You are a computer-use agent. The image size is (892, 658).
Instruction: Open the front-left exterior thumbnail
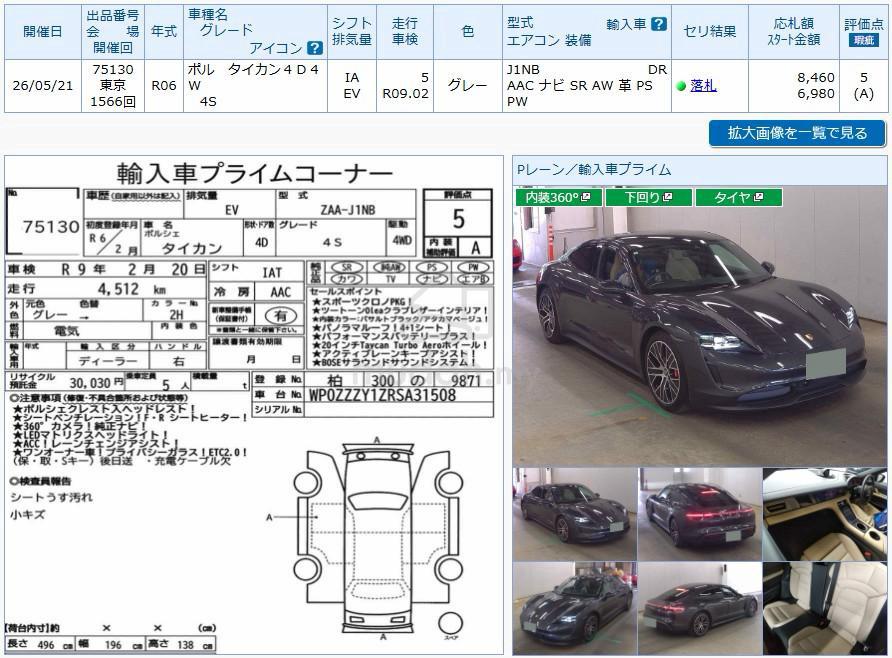[x=575, y=514]
